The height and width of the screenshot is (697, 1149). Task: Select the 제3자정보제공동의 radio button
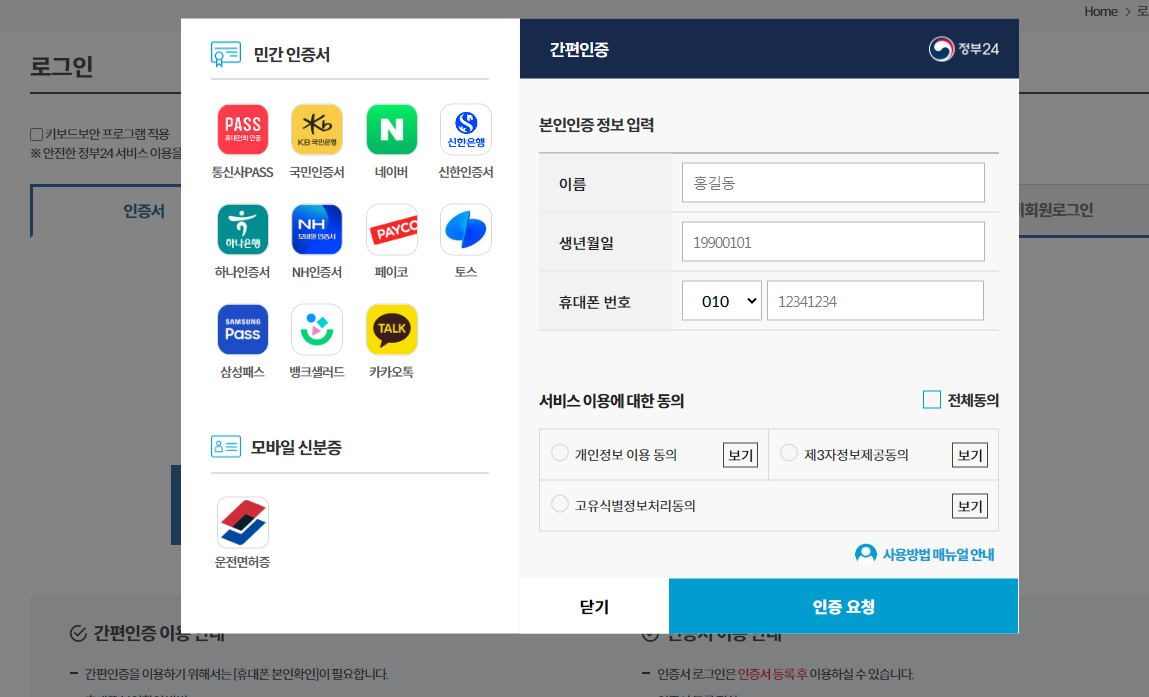point(788,453)
